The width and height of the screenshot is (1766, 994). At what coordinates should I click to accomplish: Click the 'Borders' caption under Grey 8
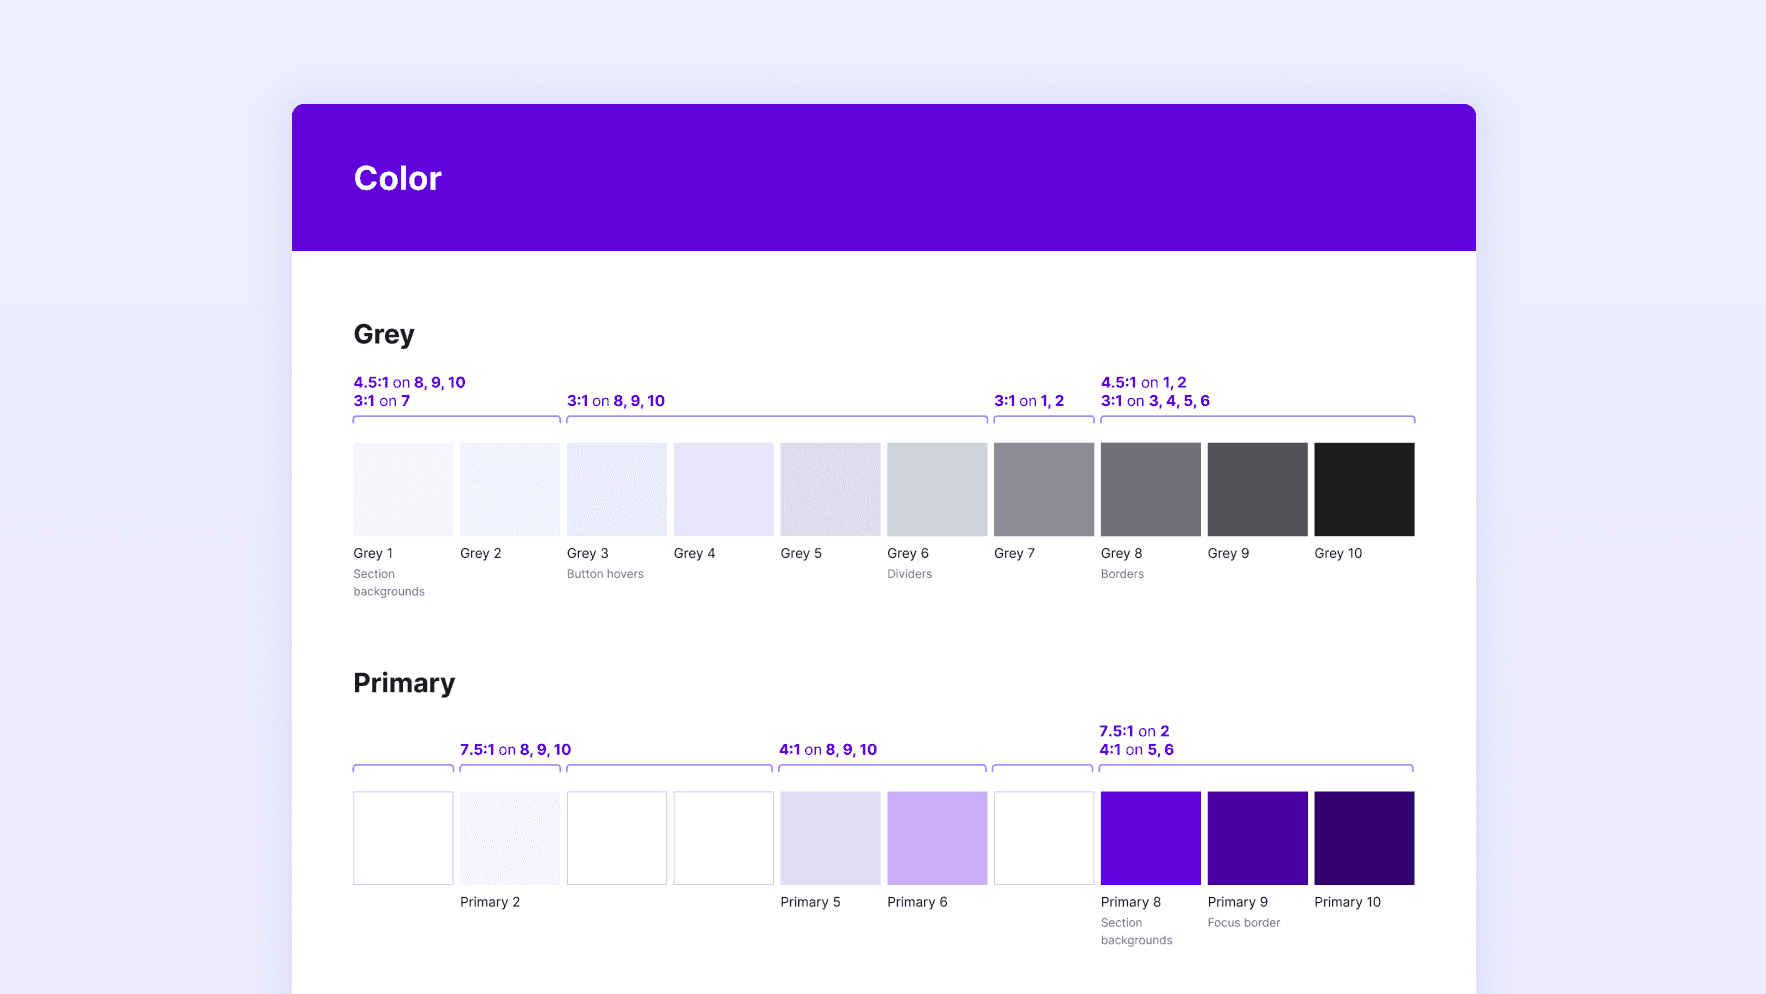click(x=1122, y=574)
